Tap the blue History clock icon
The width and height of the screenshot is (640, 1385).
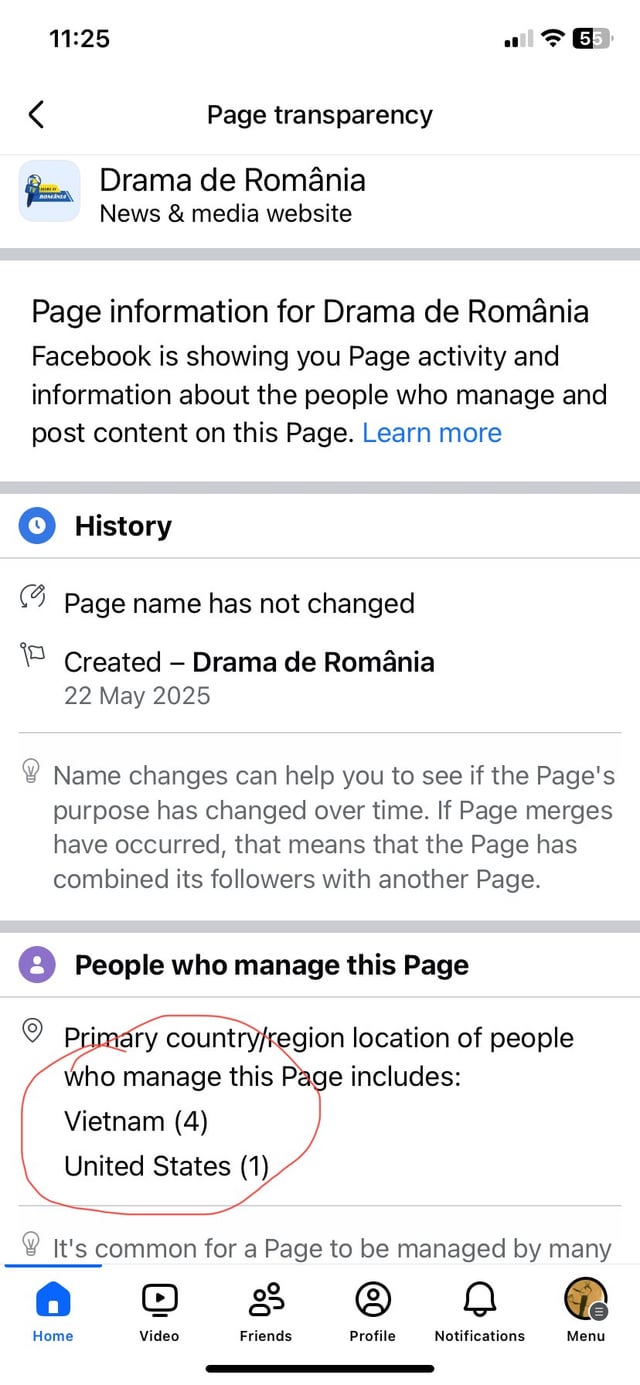(38, 525)
